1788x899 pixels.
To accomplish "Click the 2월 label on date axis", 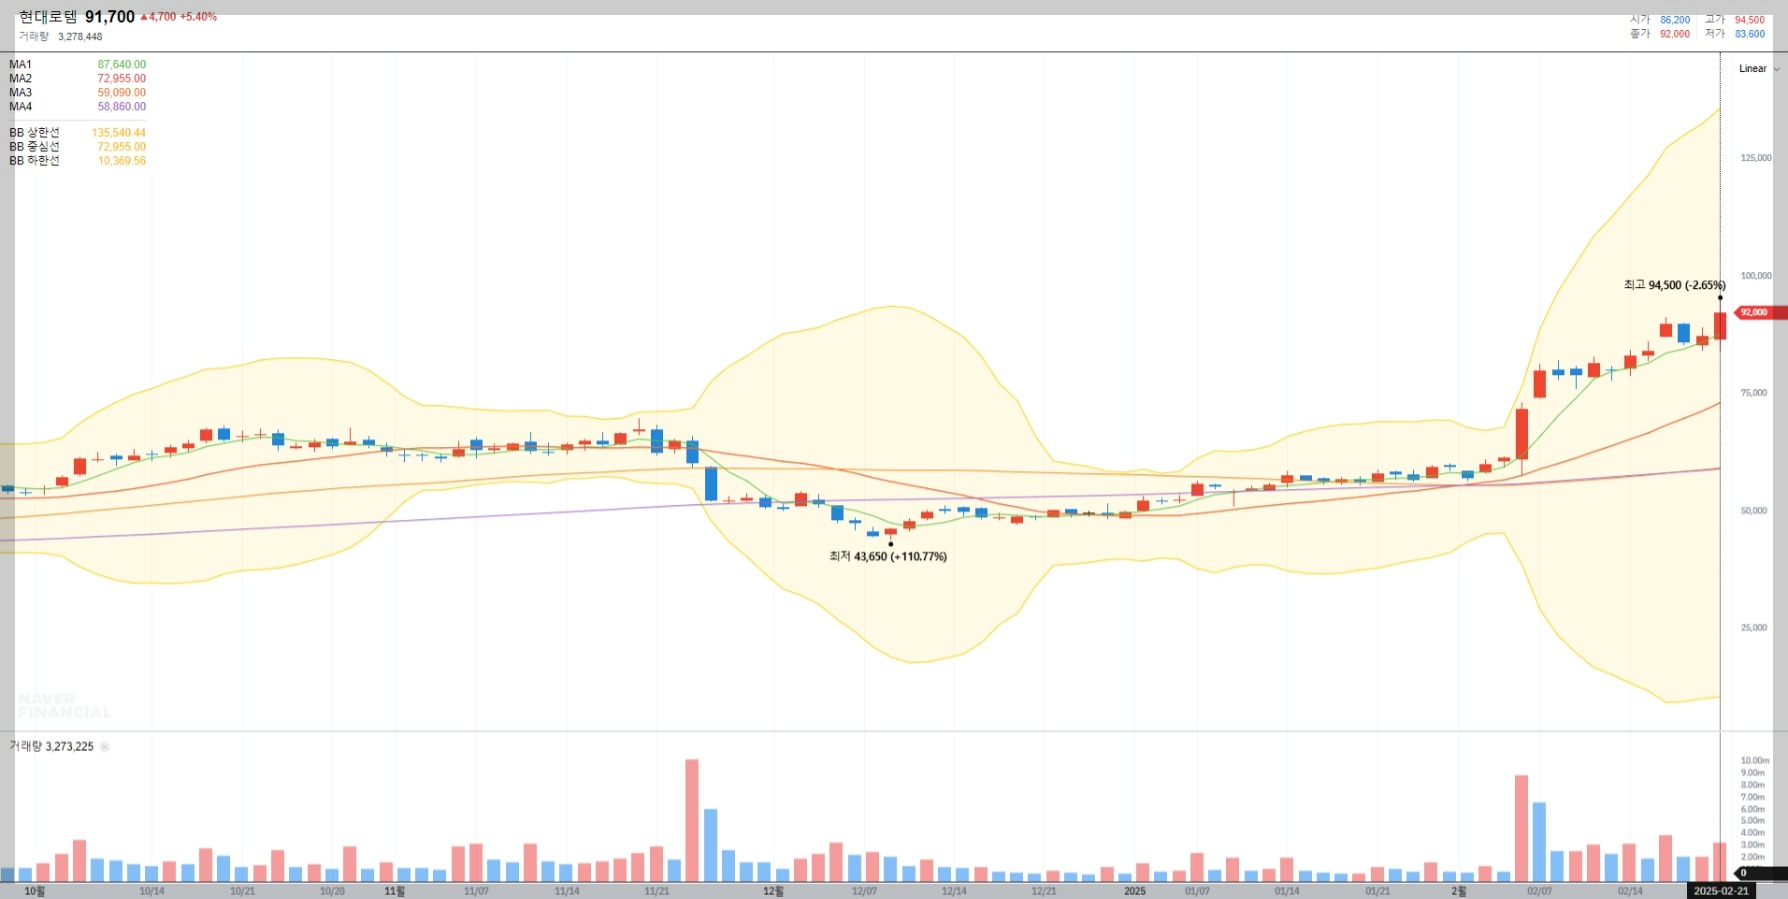I will pos(1459,891).
